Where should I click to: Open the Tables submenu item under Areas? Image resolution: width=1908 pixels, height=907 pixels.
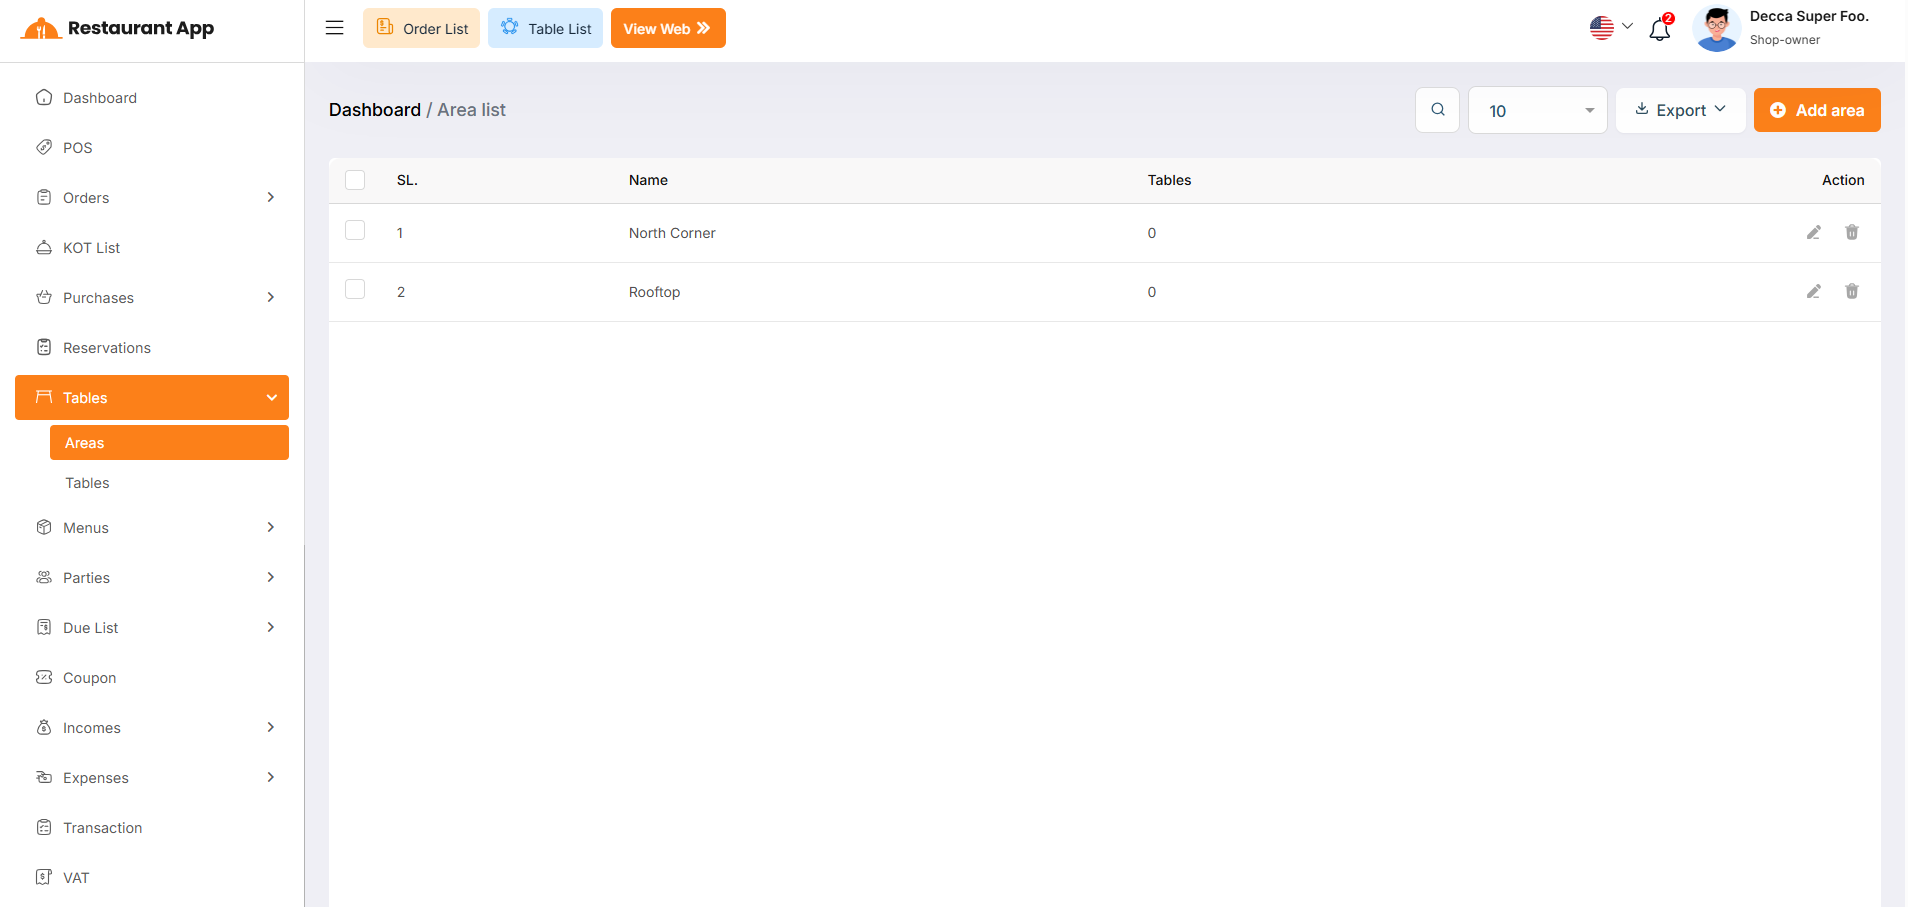tap(88, 483)
